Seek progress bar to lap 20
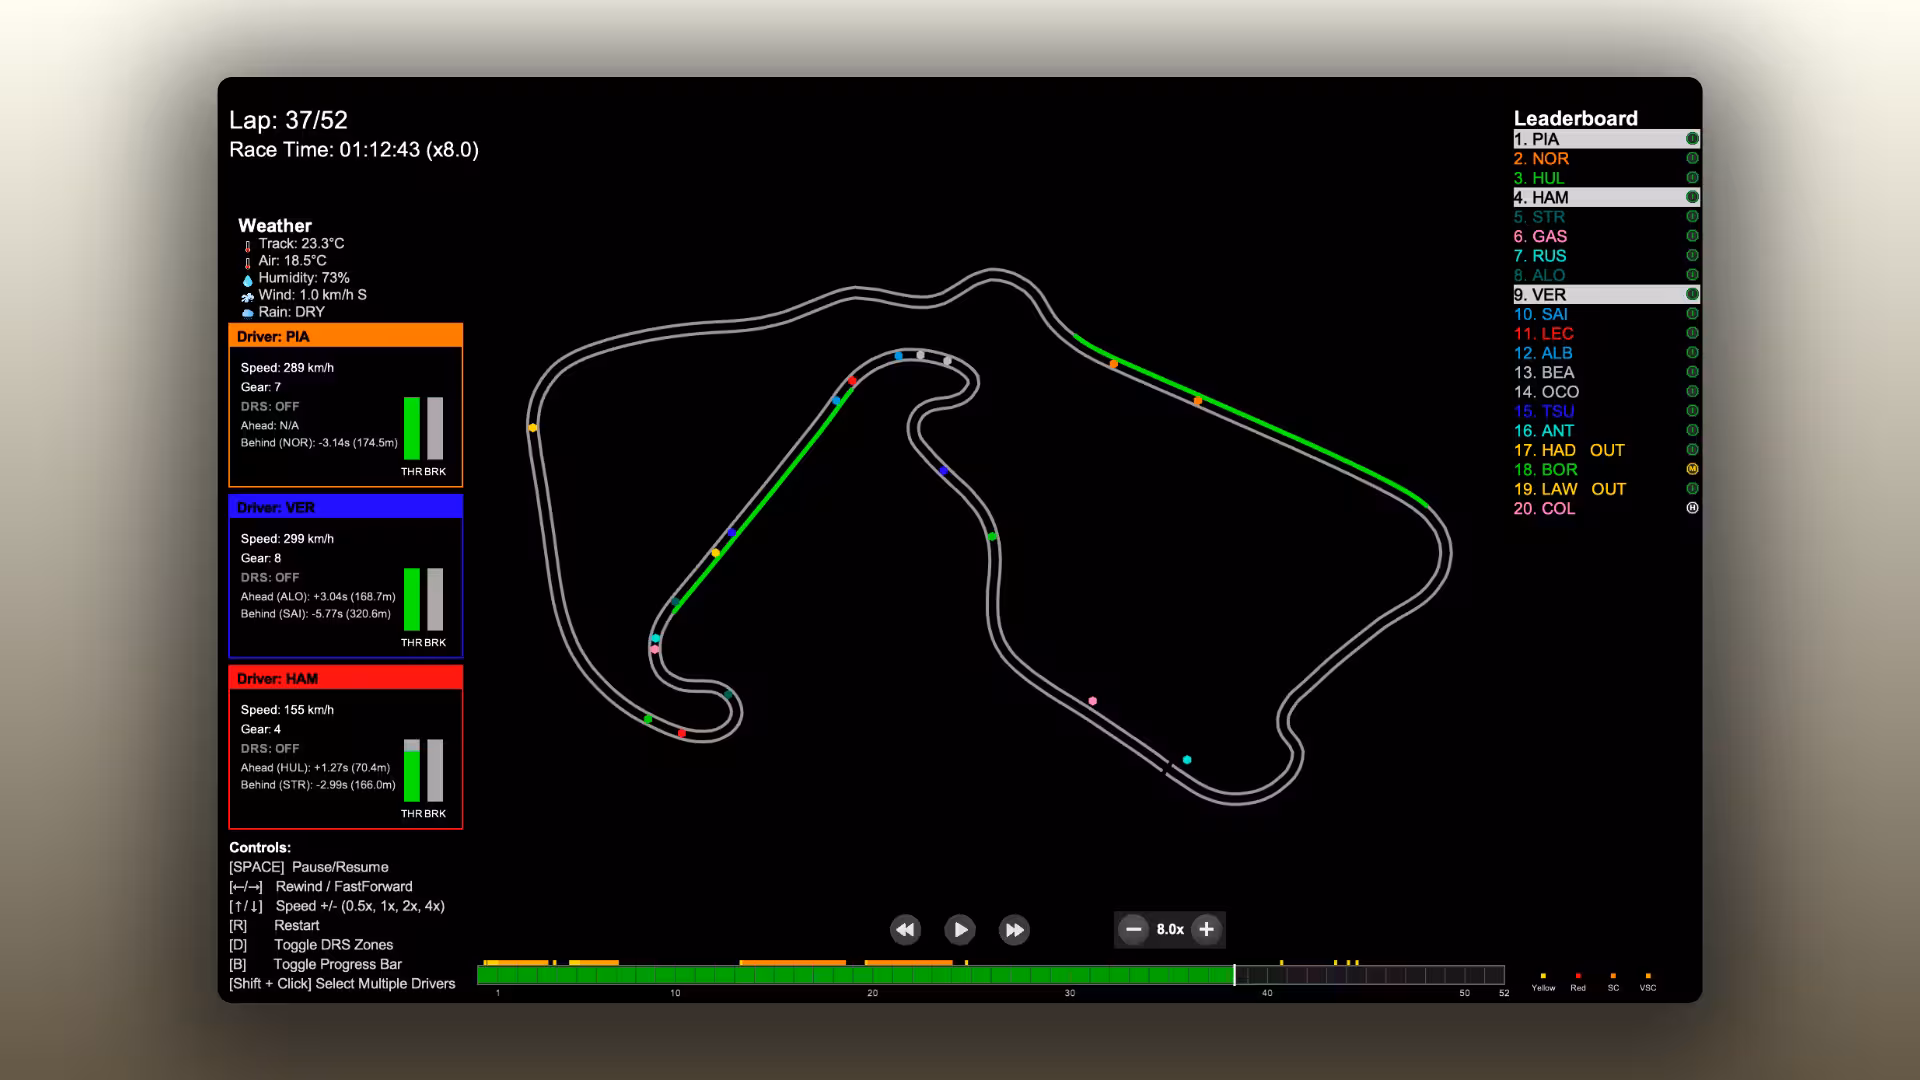Screen dimensions: 1920x1080 (872, 975)
